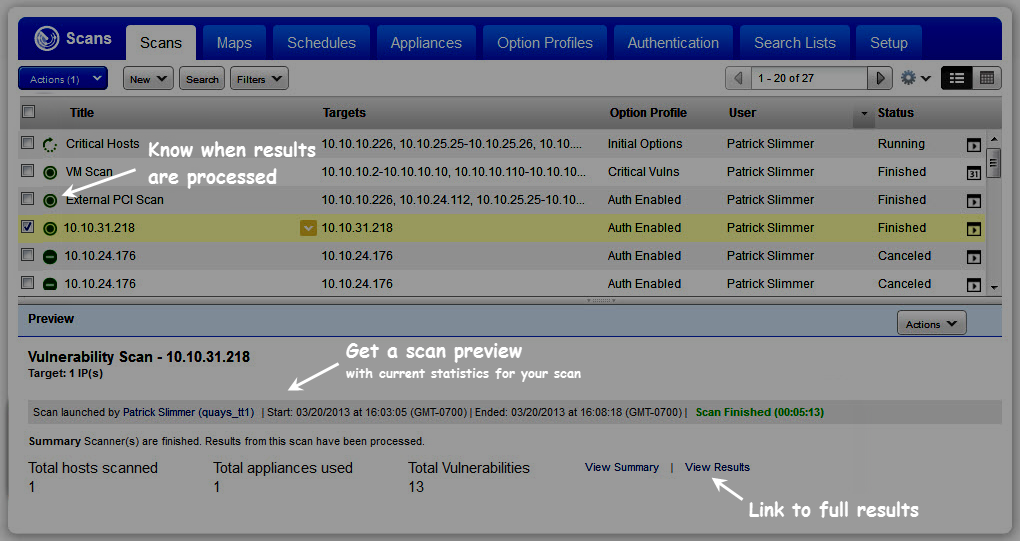Image resolution: width=1020 pixels, height=541 pixels.
Task: Click the Scan Finished (00:05:13) status text
Action: coord(760,412)
